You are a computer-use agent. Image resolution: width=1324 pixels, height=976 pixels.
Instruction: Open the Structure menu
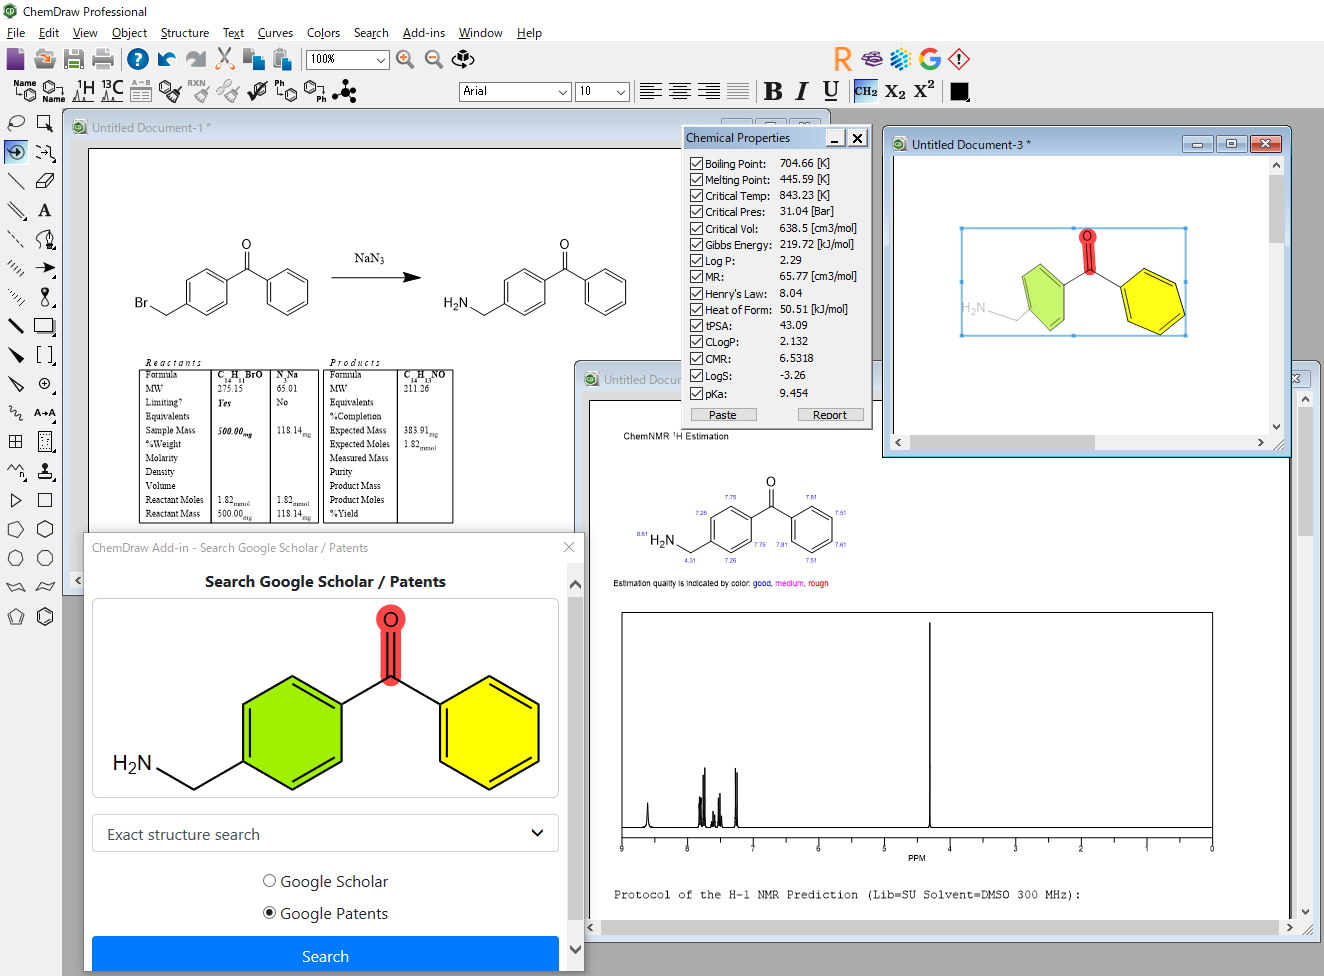(x=185, y=32)
